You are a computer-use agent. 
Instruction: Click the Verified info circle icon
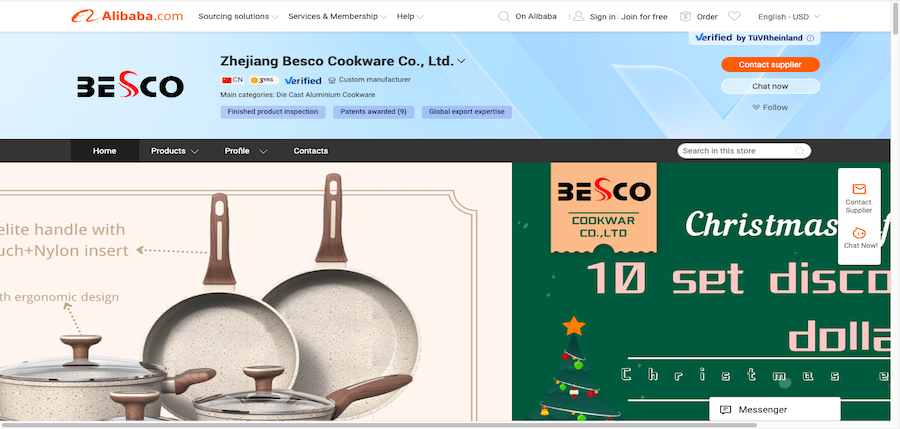[810, 38]
